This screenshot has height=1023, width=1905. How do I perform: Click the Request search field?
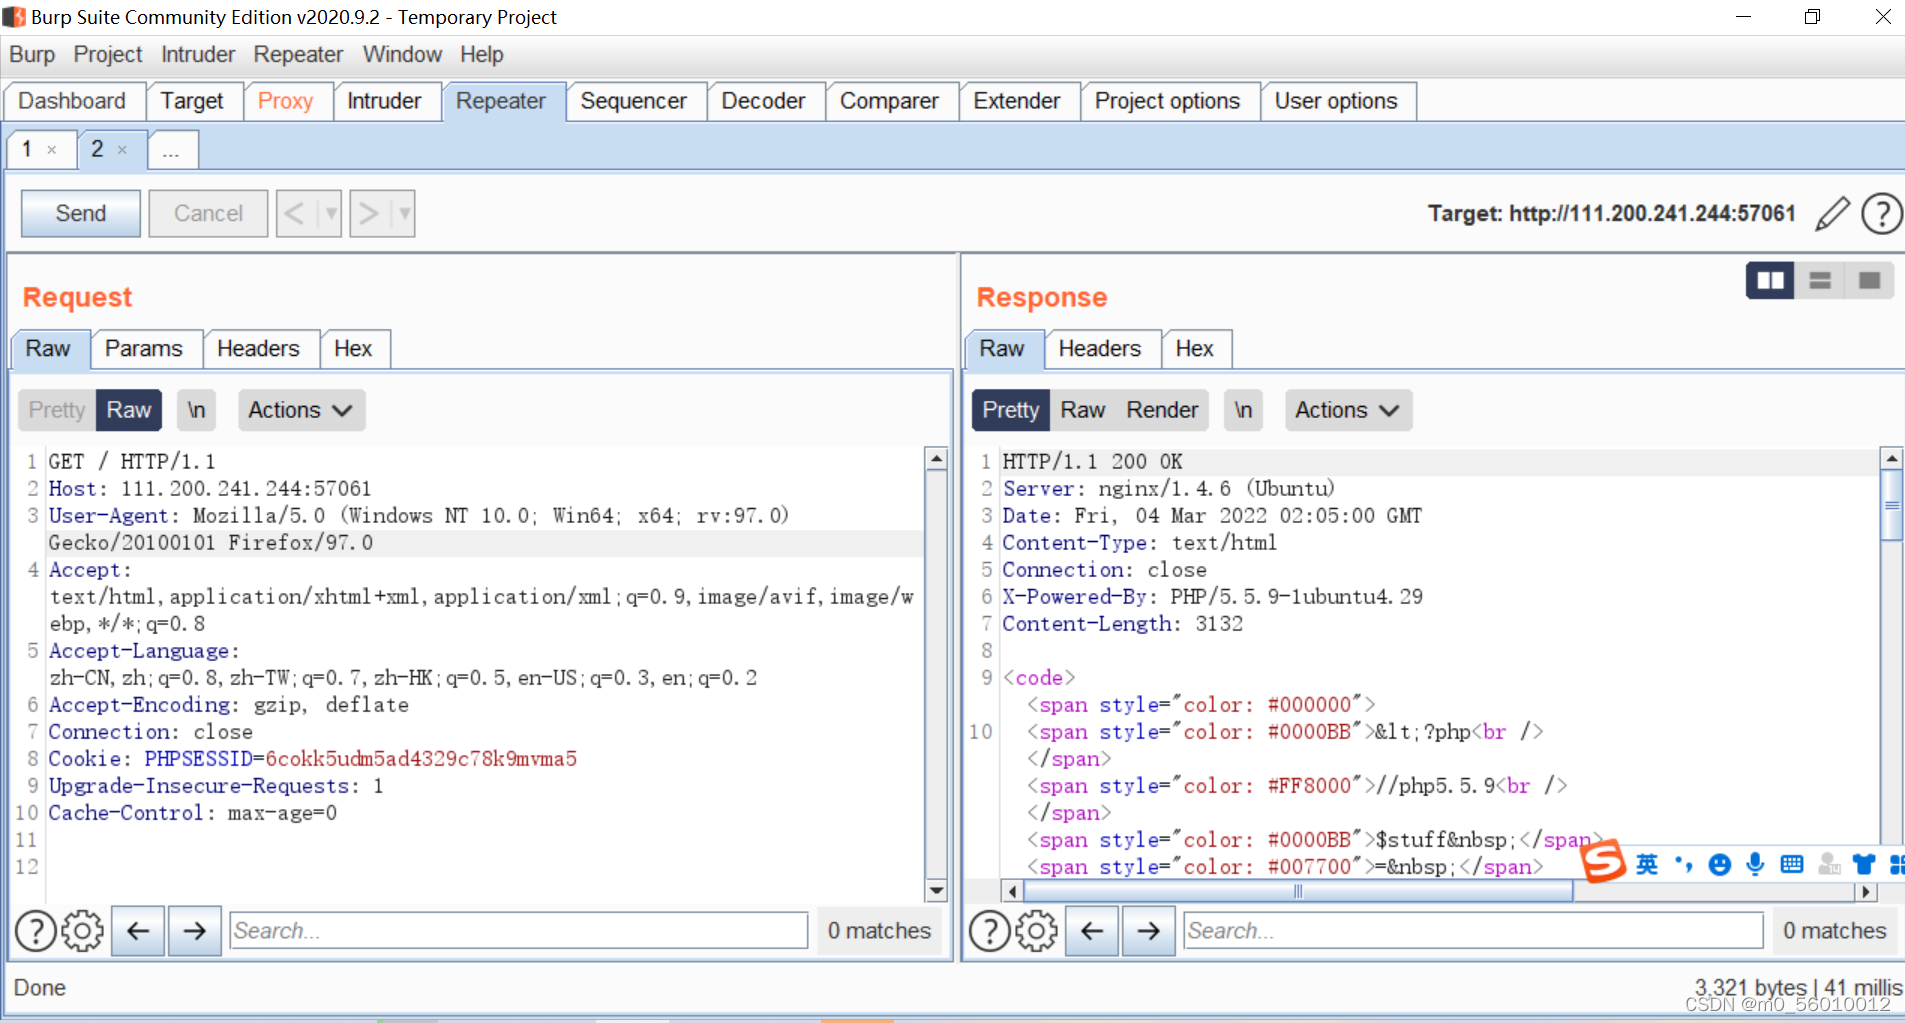tap(518, 931)
